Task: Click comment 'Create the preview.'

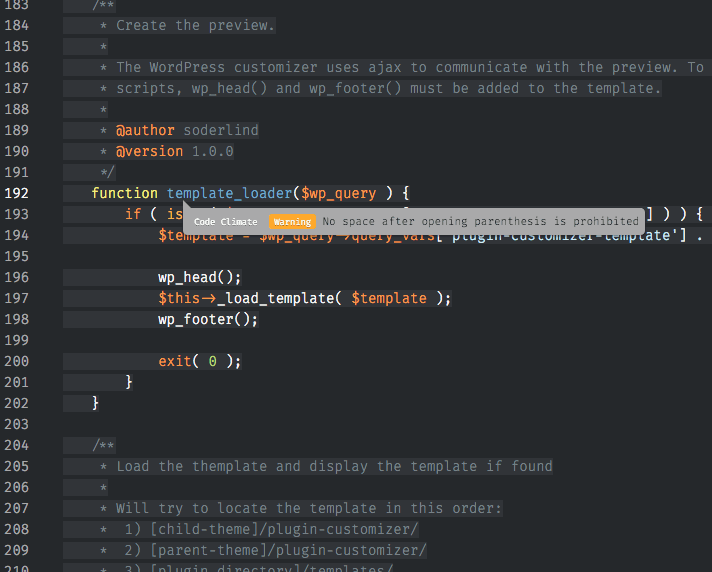Action: point(196,25)
